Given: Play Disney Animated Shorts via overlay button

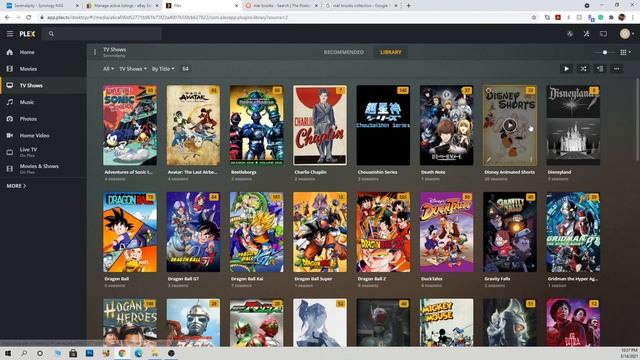Looking at the screenshot, I should pyautogui.click(x=509, y=125).
